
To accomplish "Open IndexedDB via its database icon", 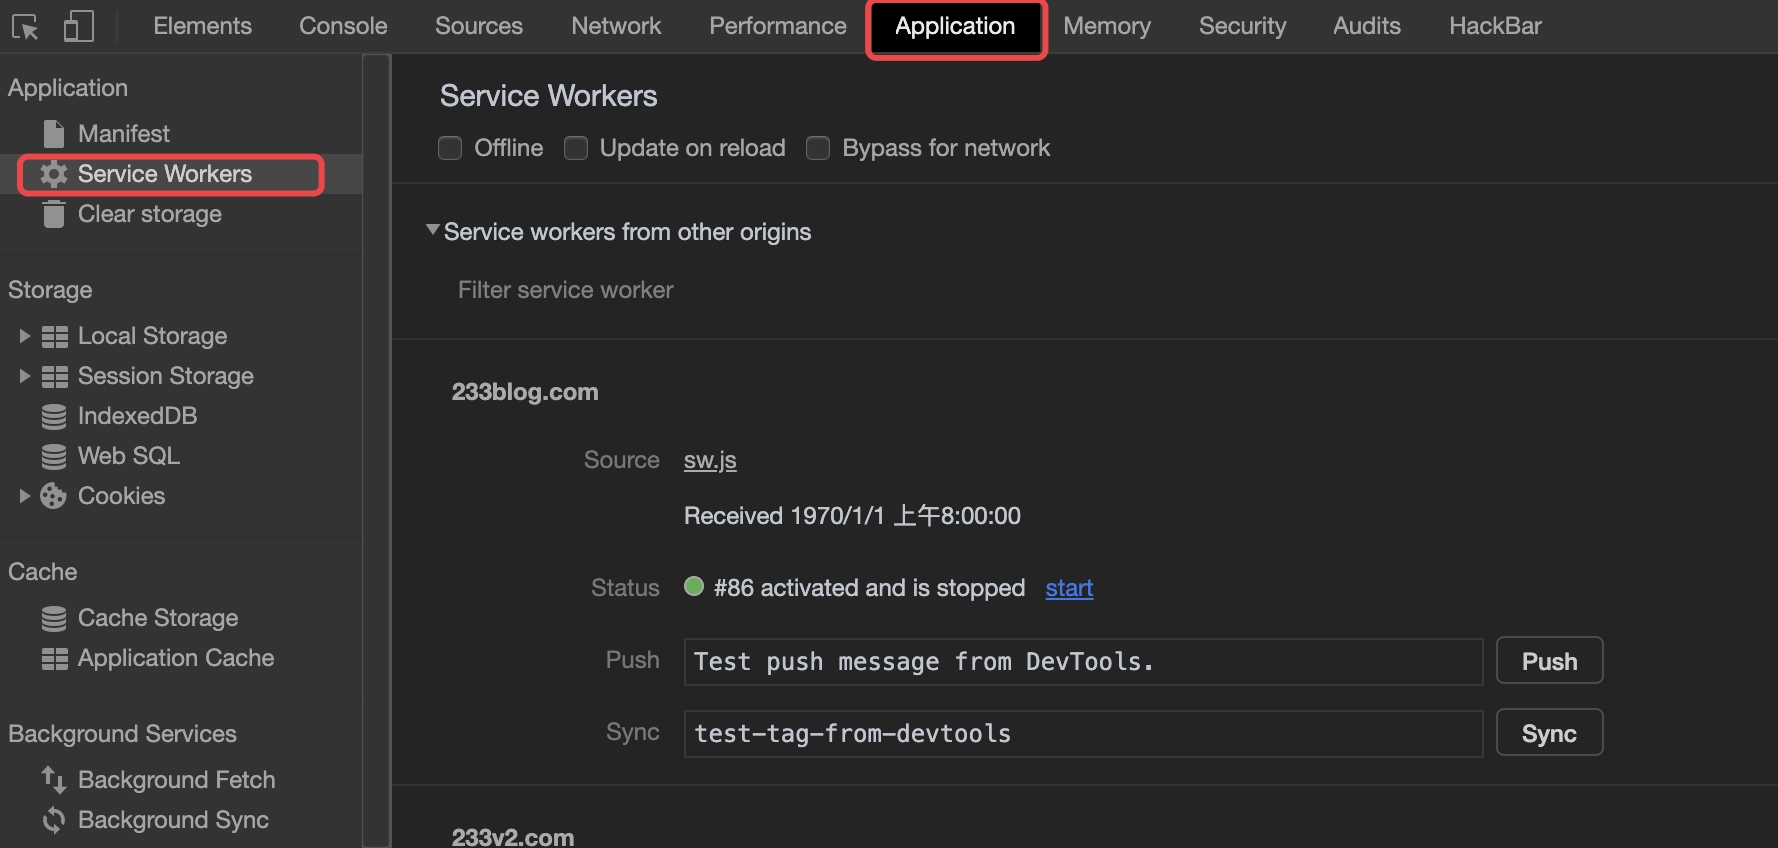I will 54,416.
